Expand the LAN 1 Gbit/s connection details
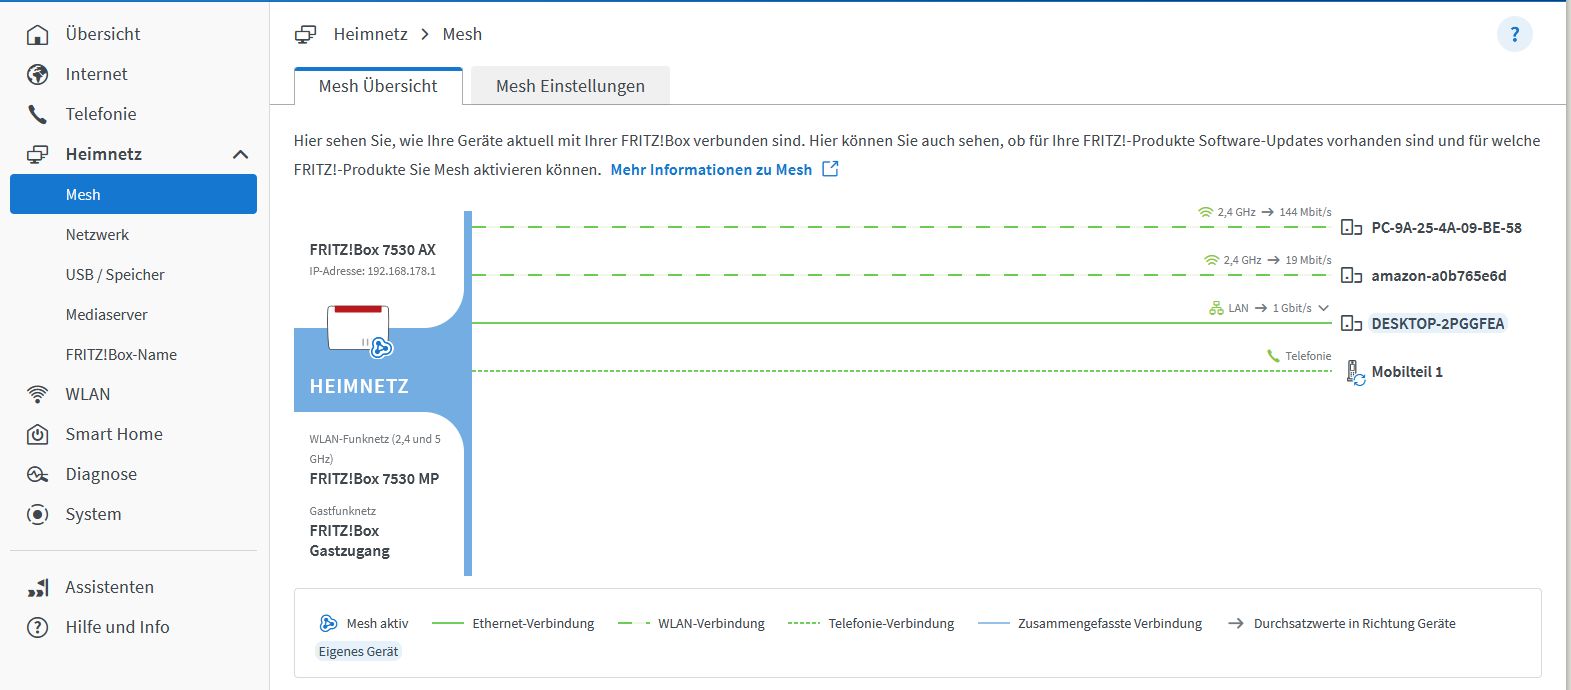The image size is (1571, 690). tap(1324, 308)
